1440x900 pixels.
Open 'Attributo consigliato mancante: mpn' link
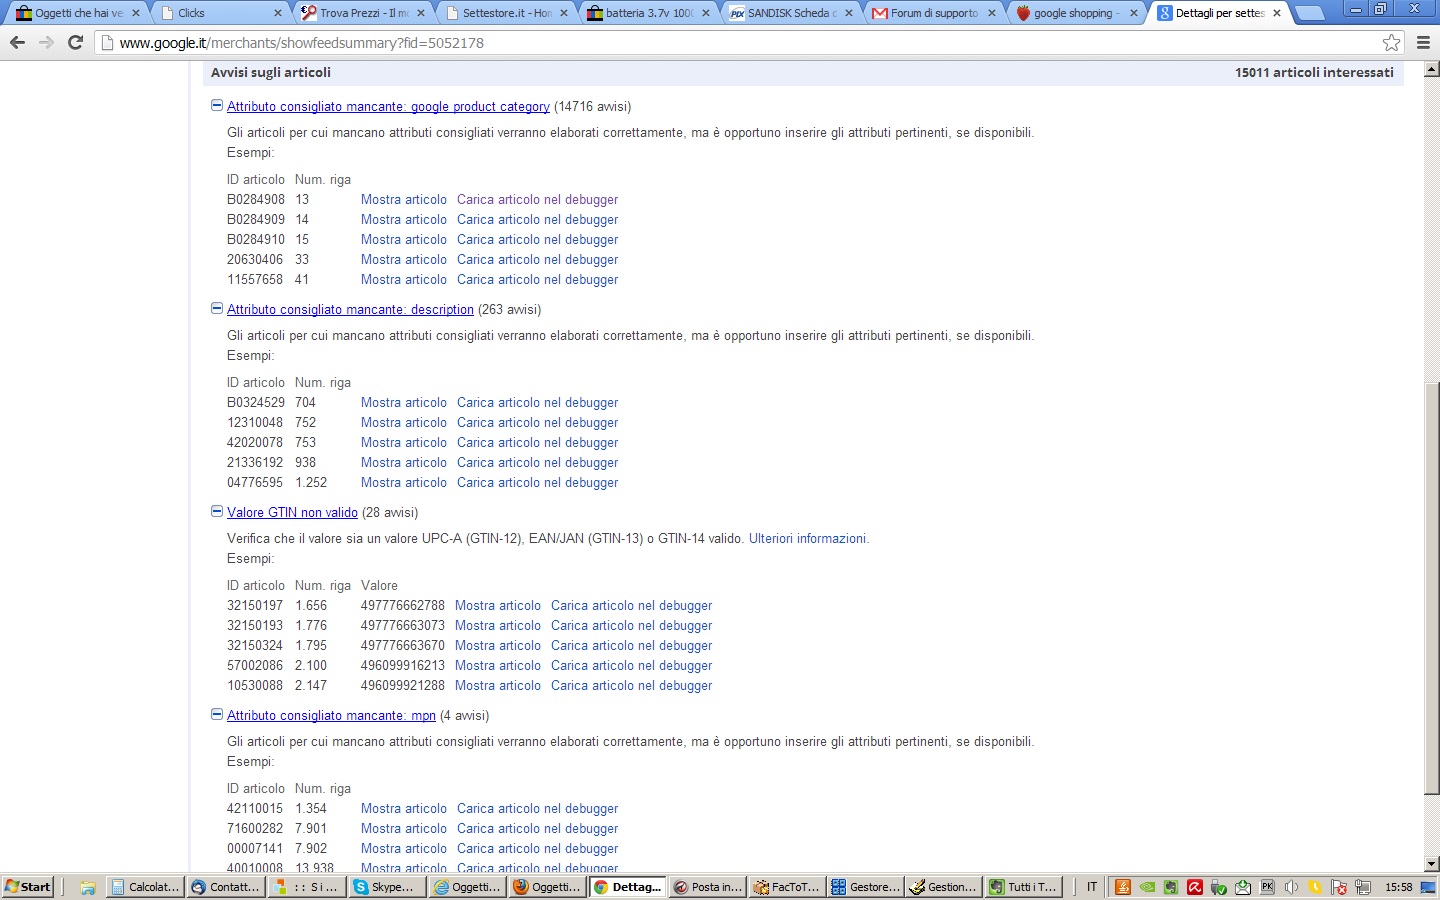click(331, 716)
